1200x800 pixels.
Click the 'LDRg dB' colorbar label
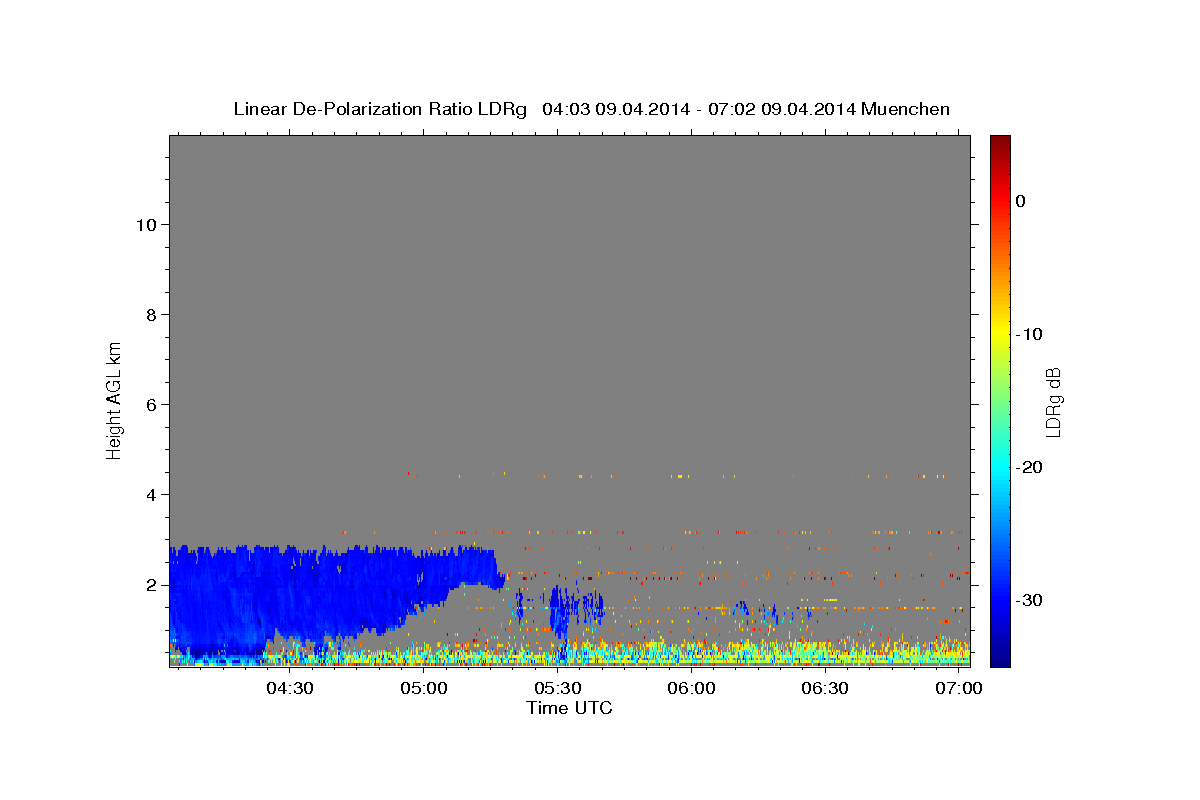(1053, 402)
